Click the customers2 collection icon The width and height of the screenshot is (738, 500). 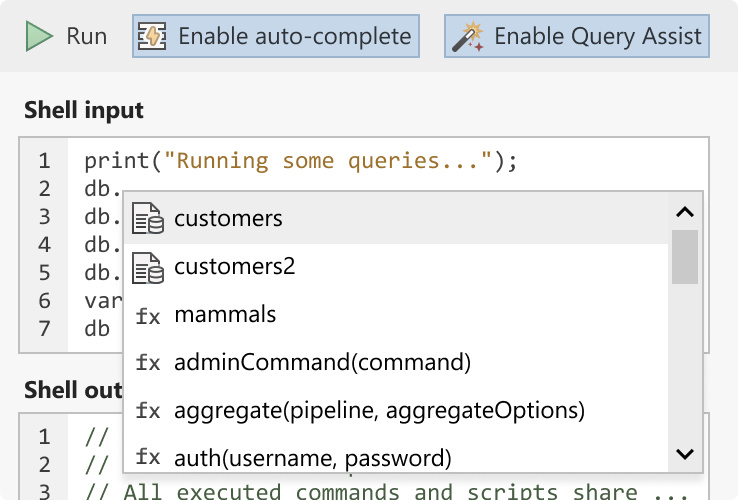[x=148, y=267]
